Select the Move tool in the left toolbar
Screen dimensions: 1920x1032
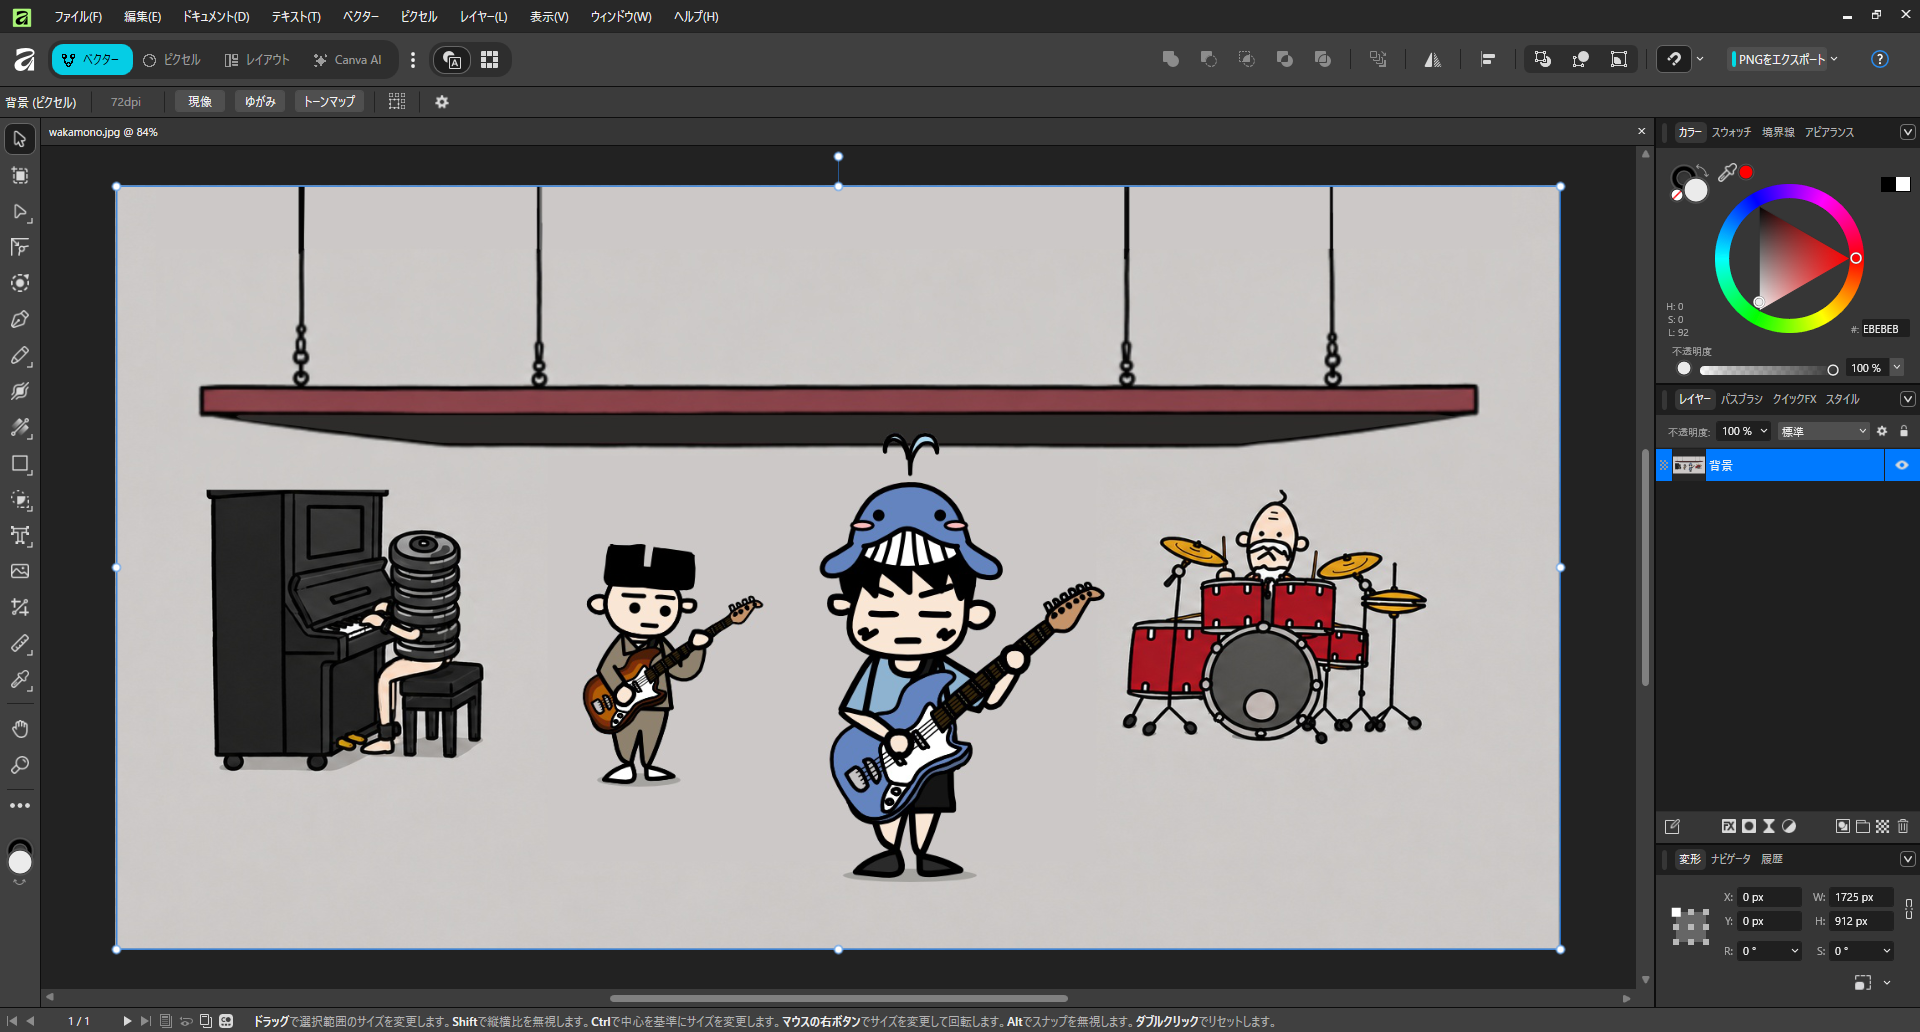pyautogui.click(x=20, y=139)
